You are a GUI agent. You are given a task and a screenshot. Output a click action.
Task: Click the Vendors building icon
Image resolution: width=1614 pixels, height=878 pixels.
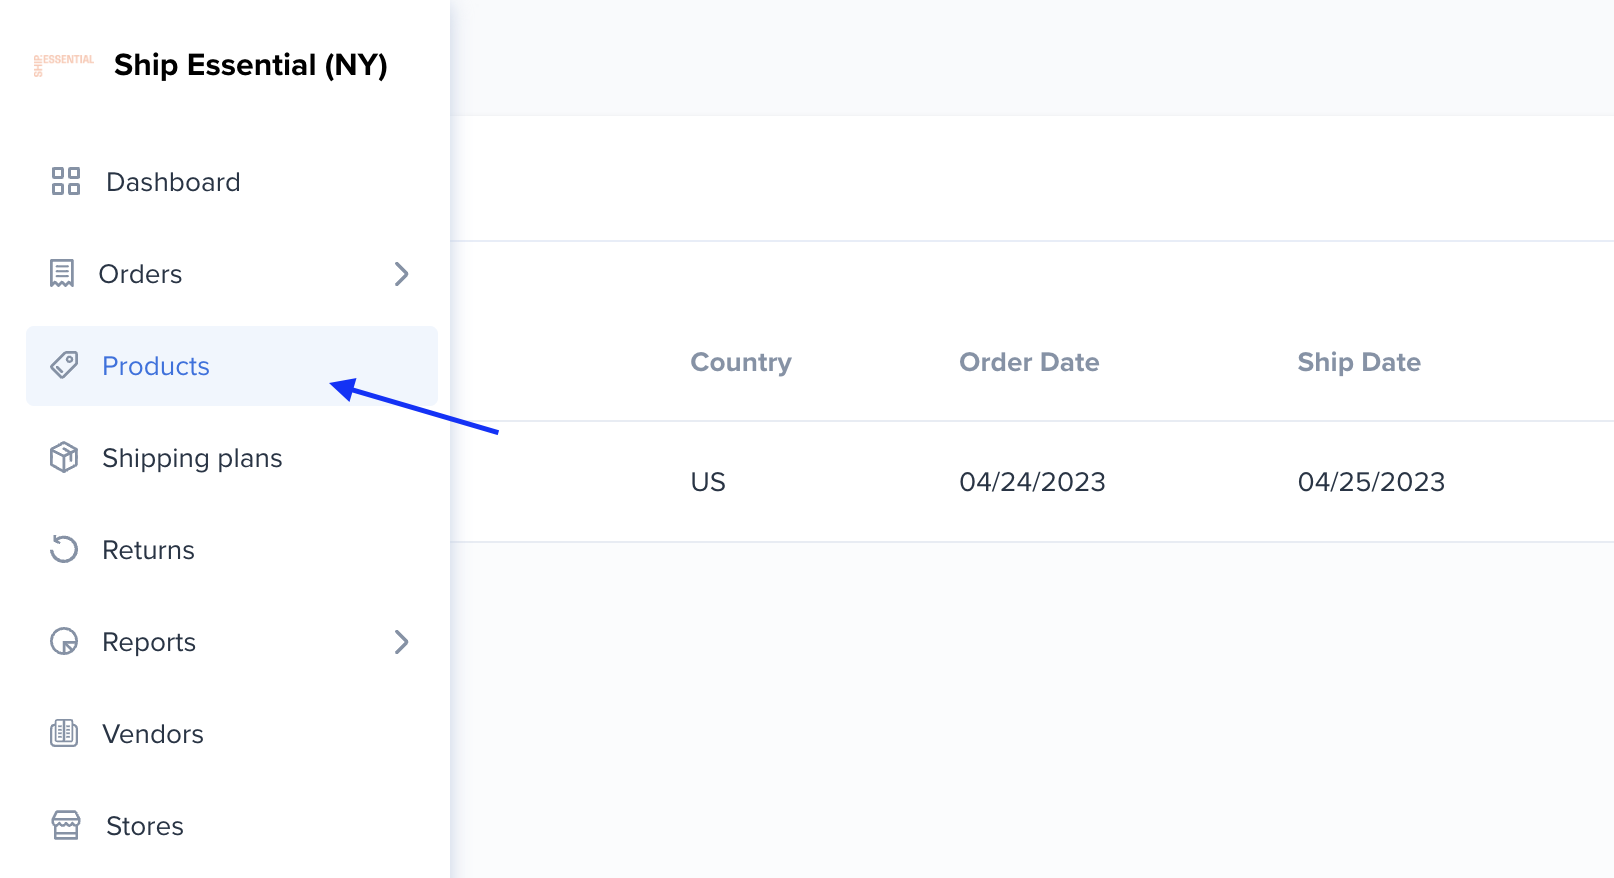pos(64,733)
